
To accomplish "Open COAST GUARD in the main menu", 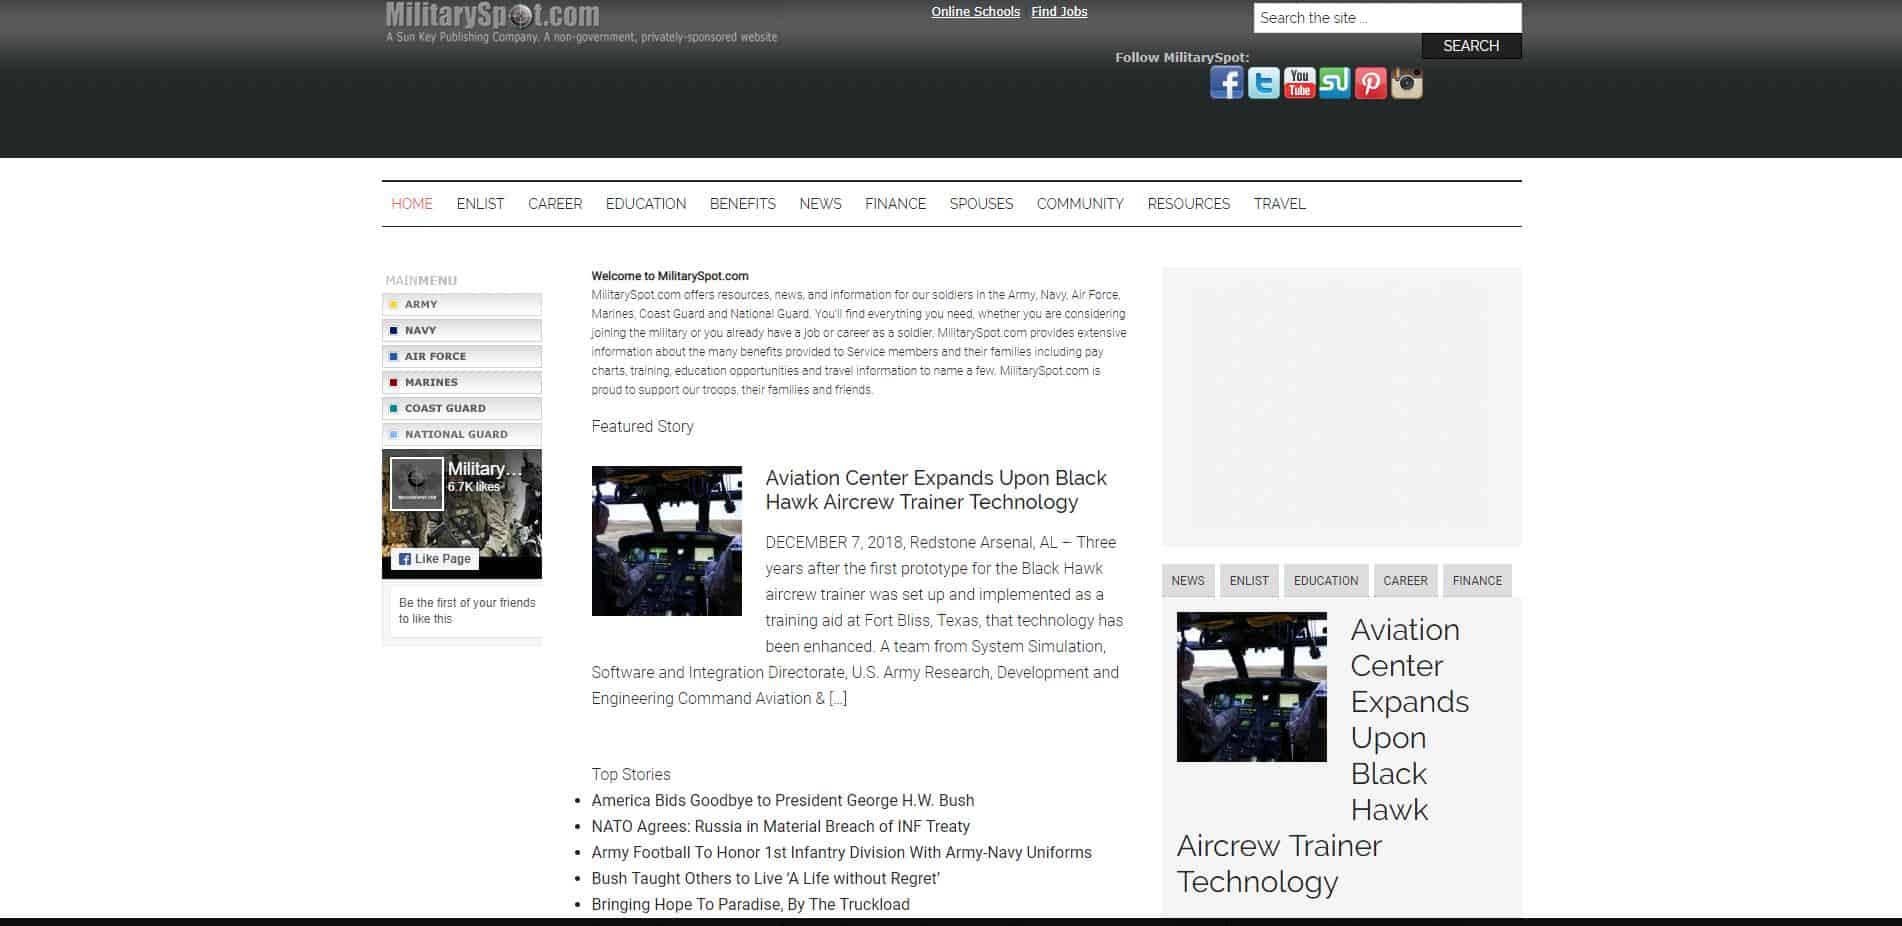I will coord(462,408).
